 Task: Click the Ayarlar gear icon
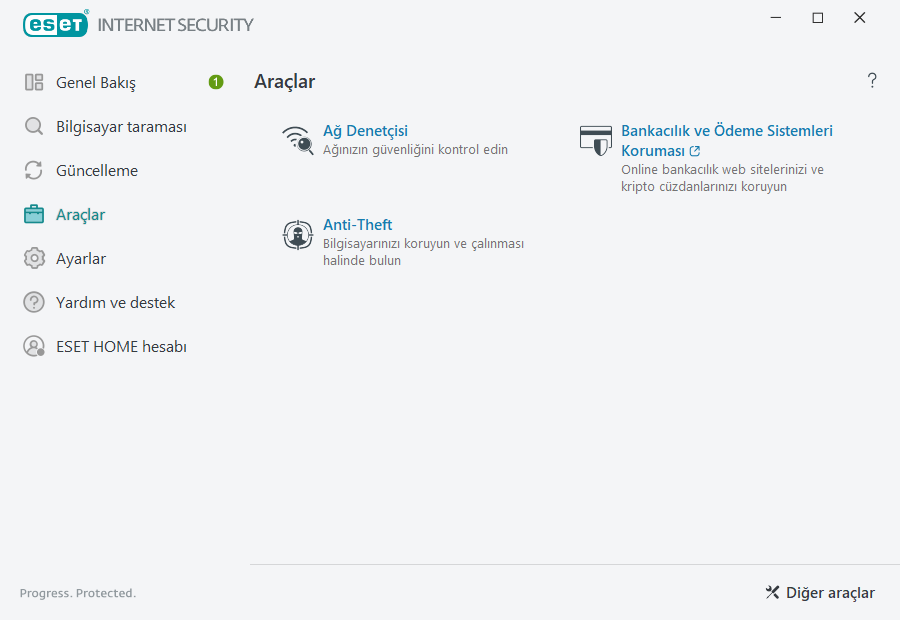[x=33, y=258]
